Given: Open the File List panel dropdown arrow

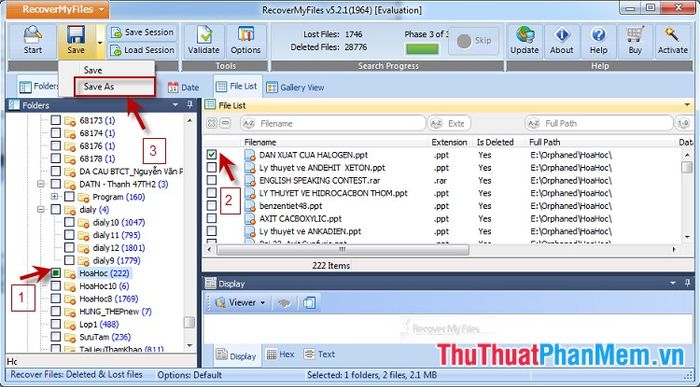Looking at the screenshot, I should 687,105.
